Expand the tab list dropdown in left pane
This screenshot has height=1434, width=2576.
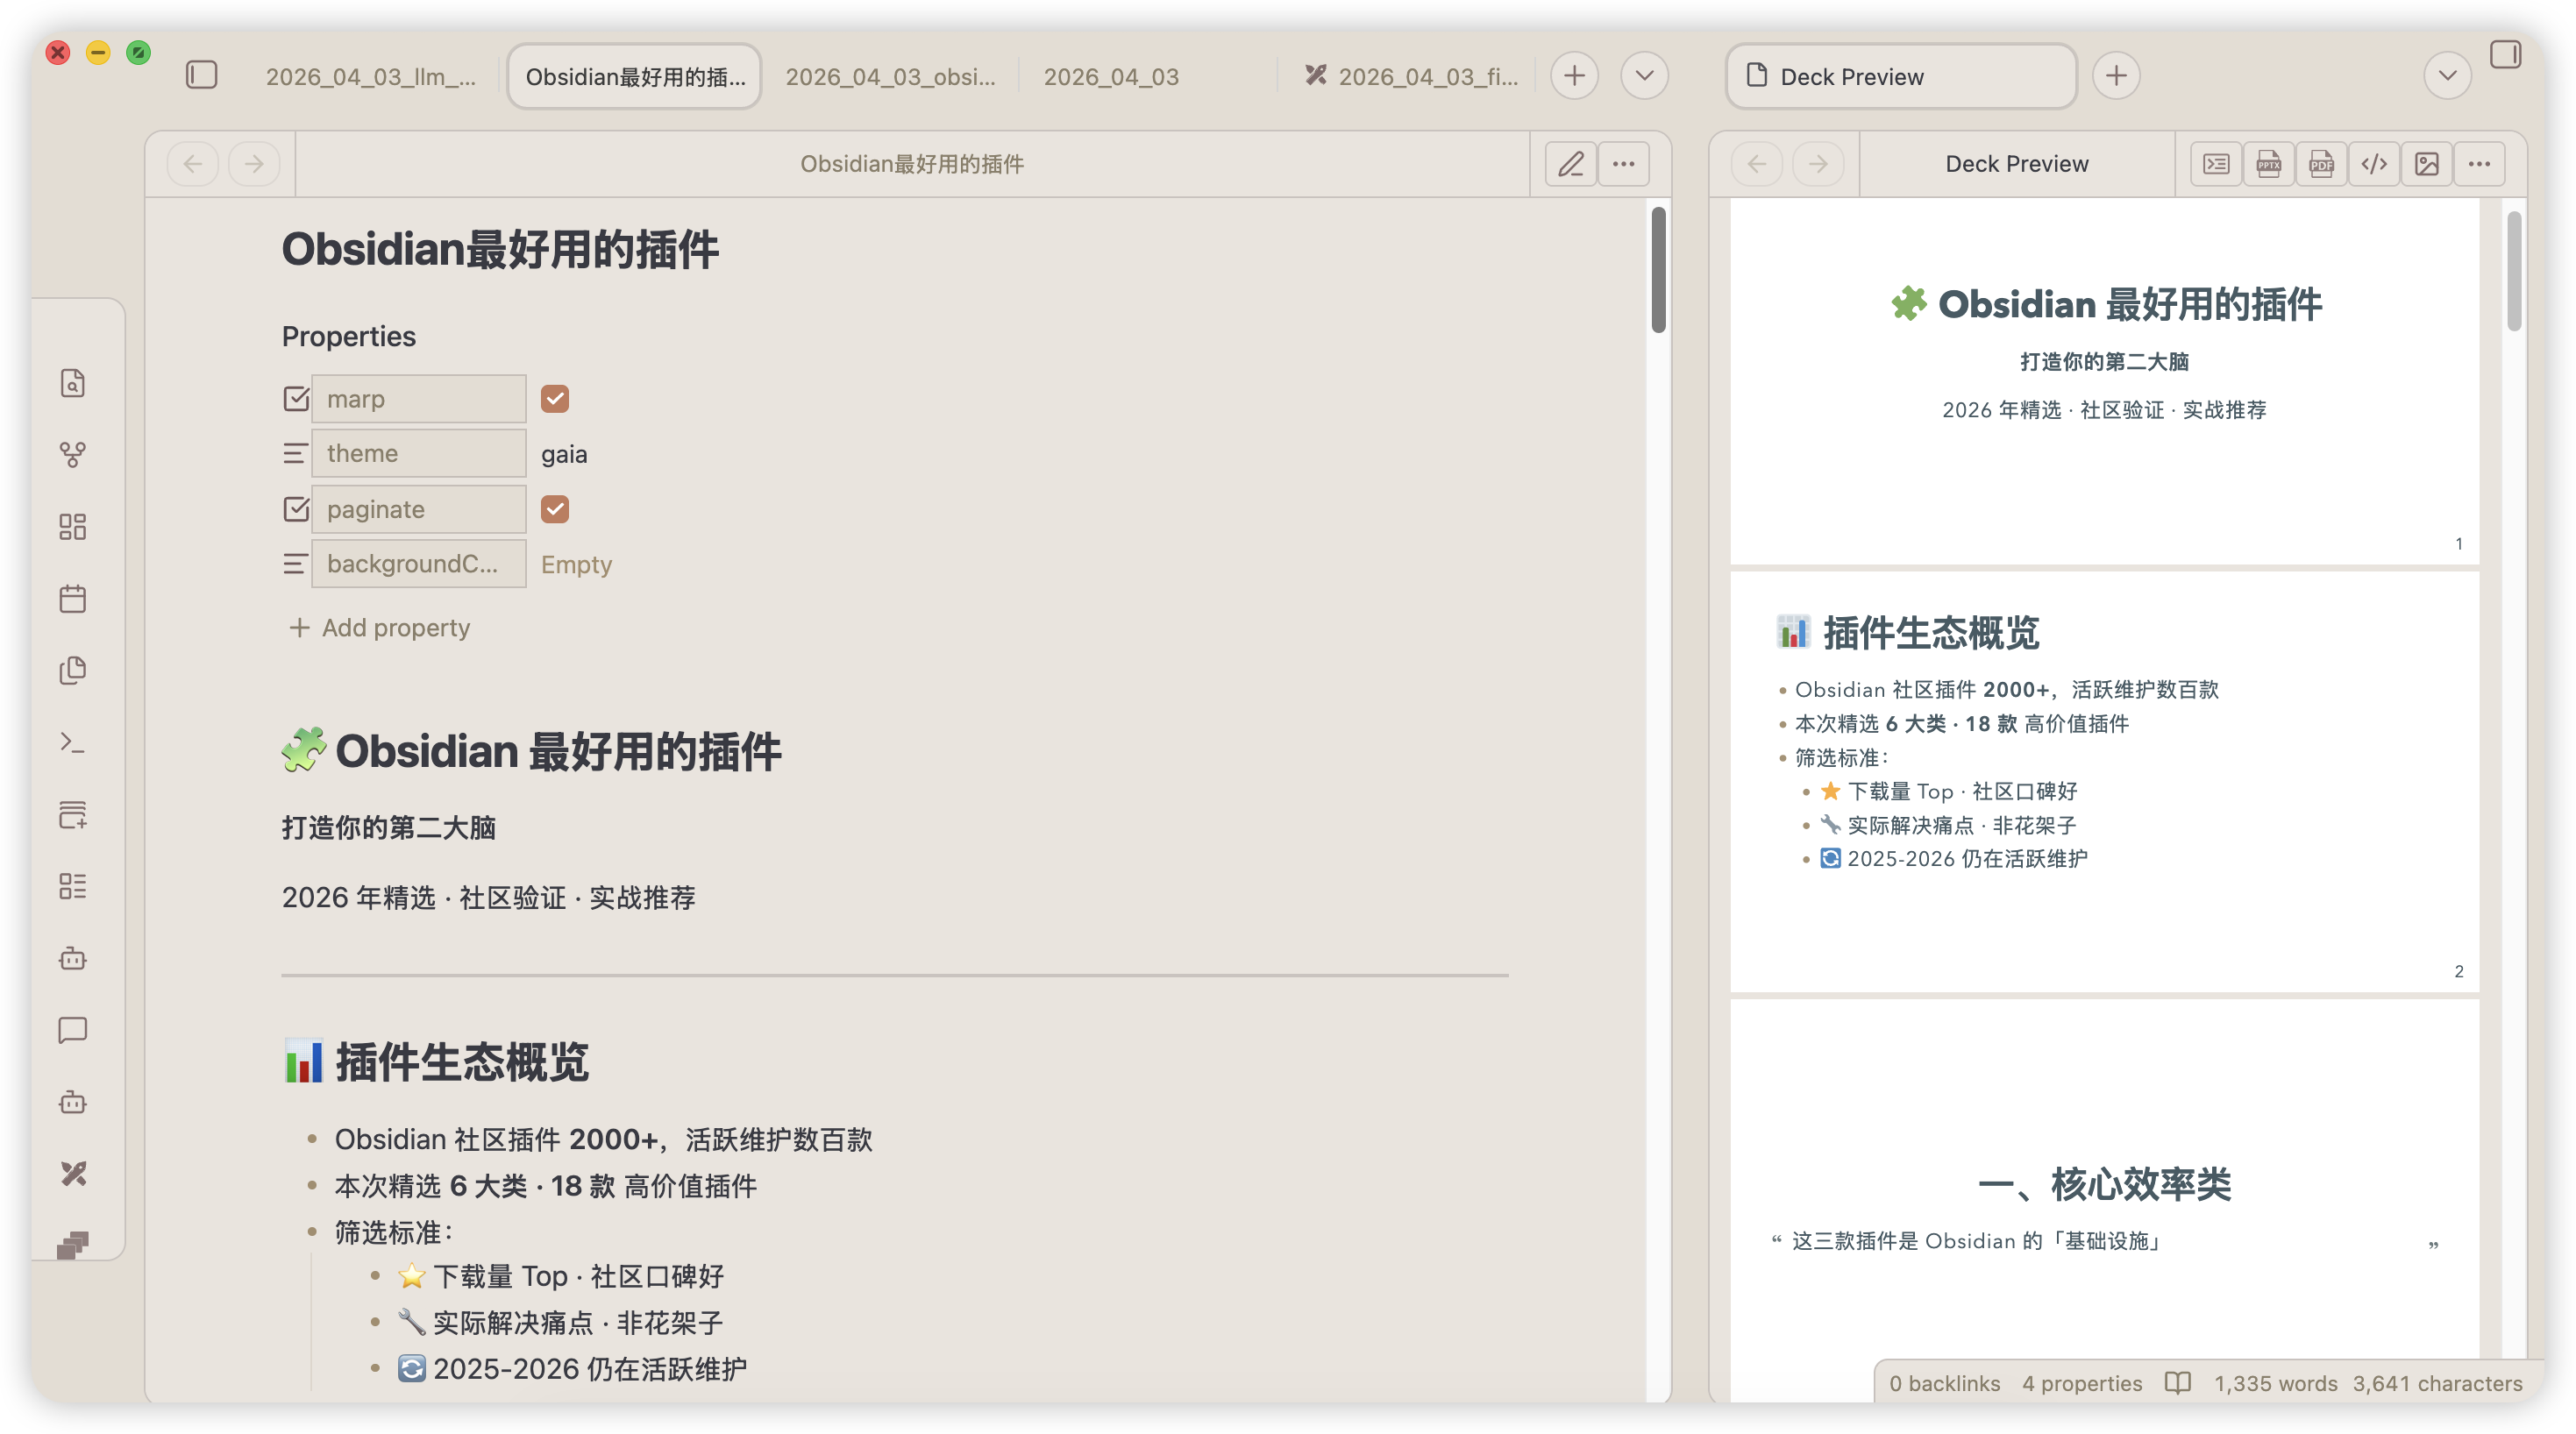pos(1644,76)
